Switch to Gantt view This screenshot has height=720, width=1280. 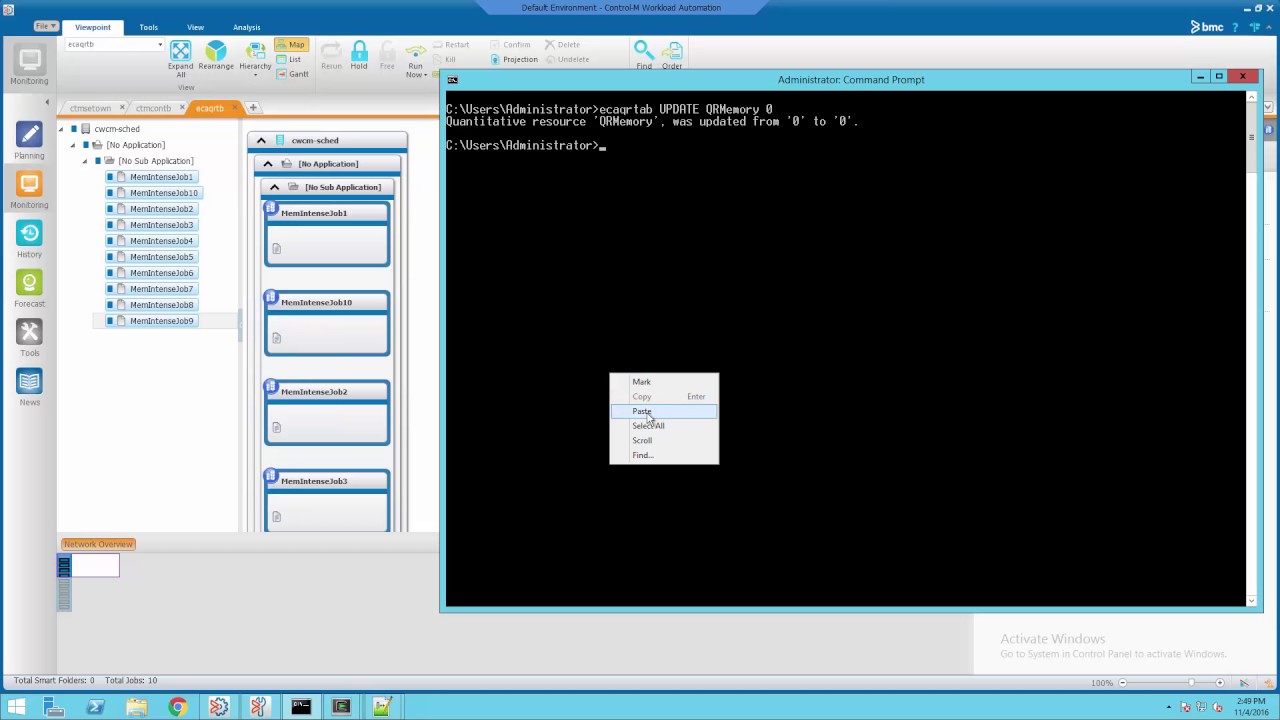(x=291, y=74)
